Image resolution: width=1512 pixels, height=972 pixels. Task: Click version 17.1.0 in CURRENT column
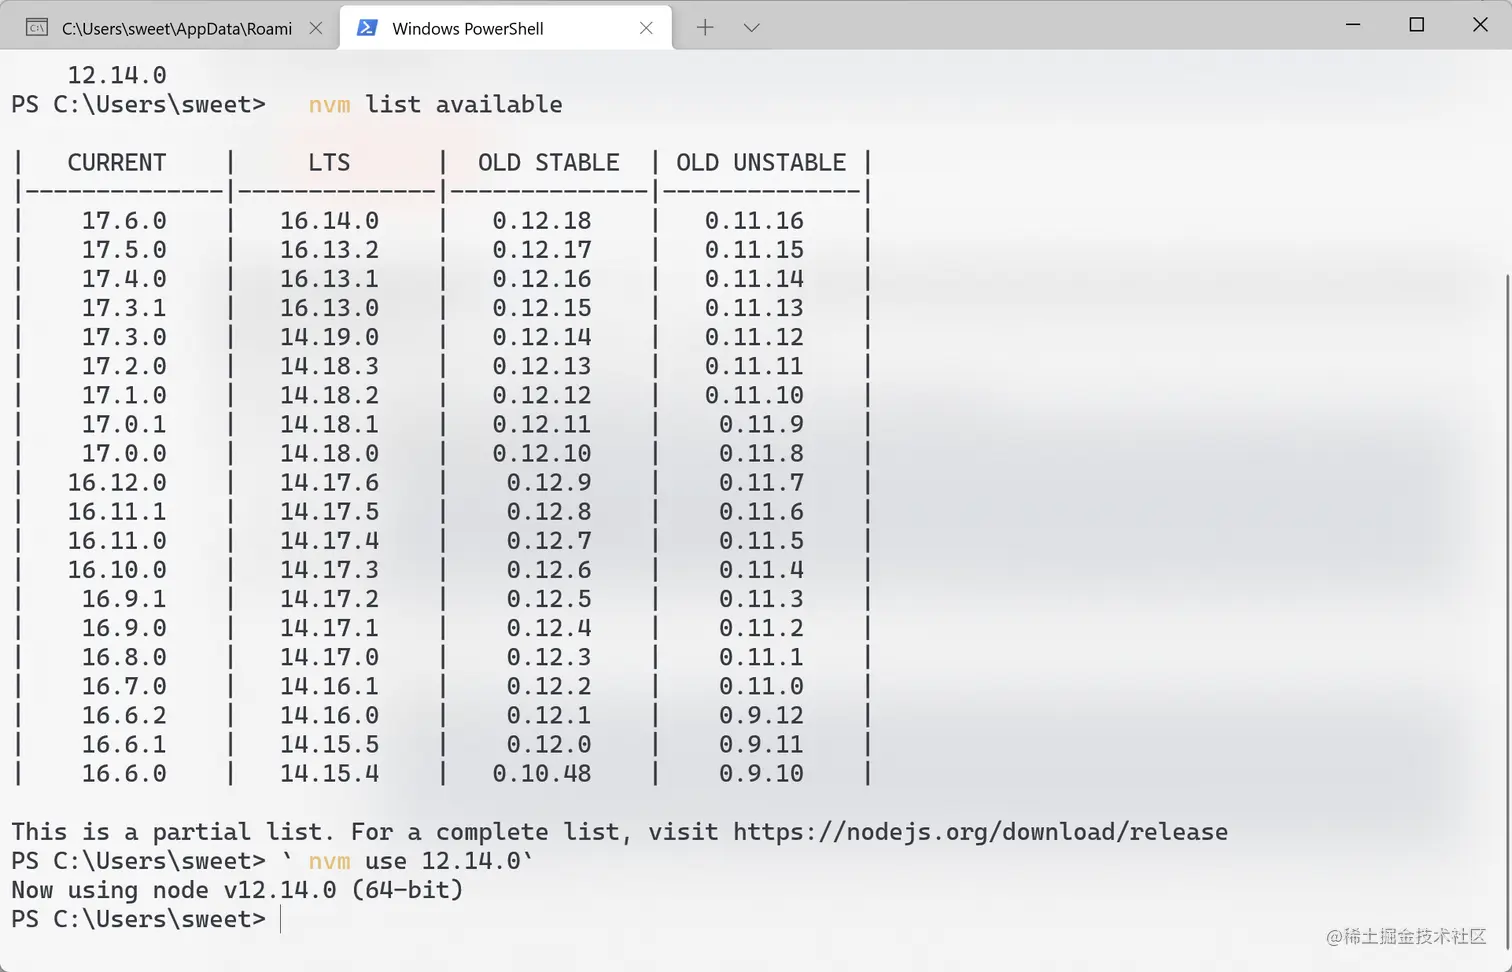coord(124,396)
